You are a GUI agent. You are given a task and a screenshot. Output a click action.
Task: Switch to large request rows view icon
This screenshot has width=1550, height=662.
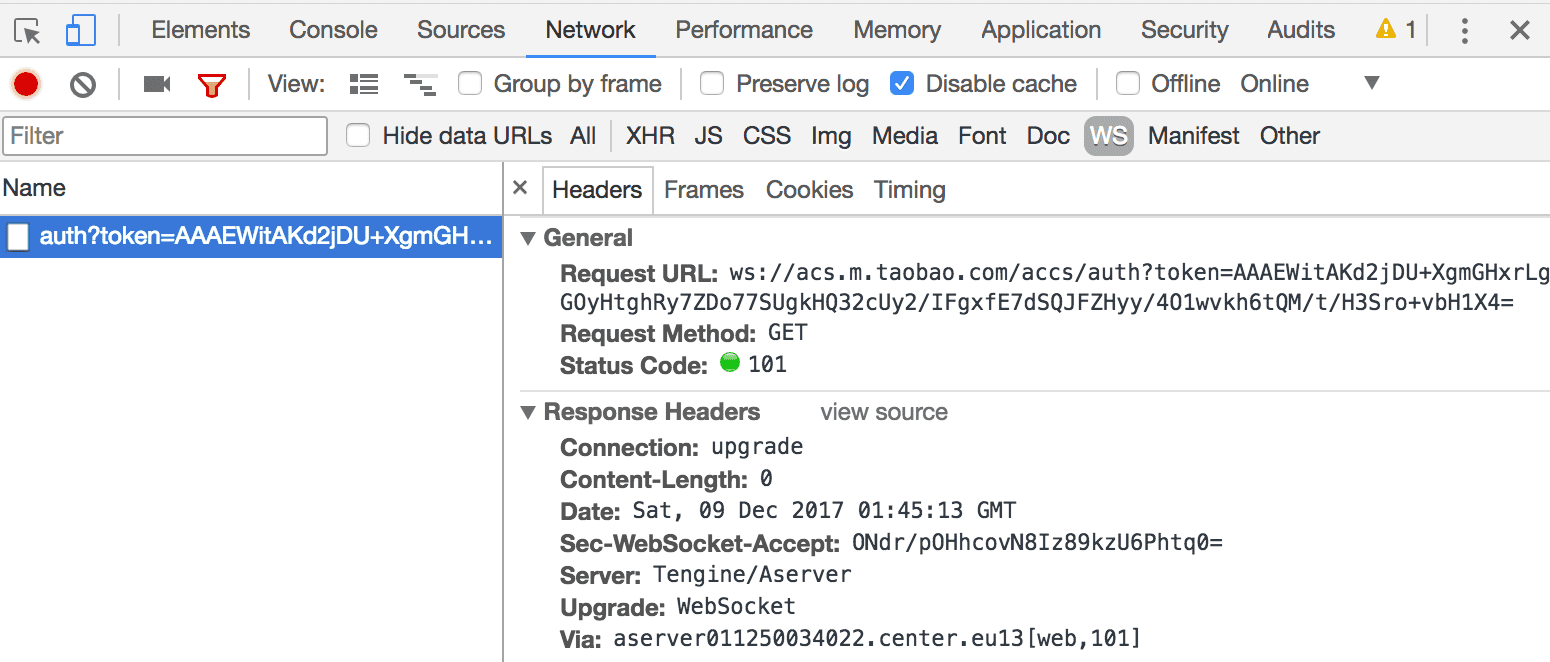pos(363,84)
